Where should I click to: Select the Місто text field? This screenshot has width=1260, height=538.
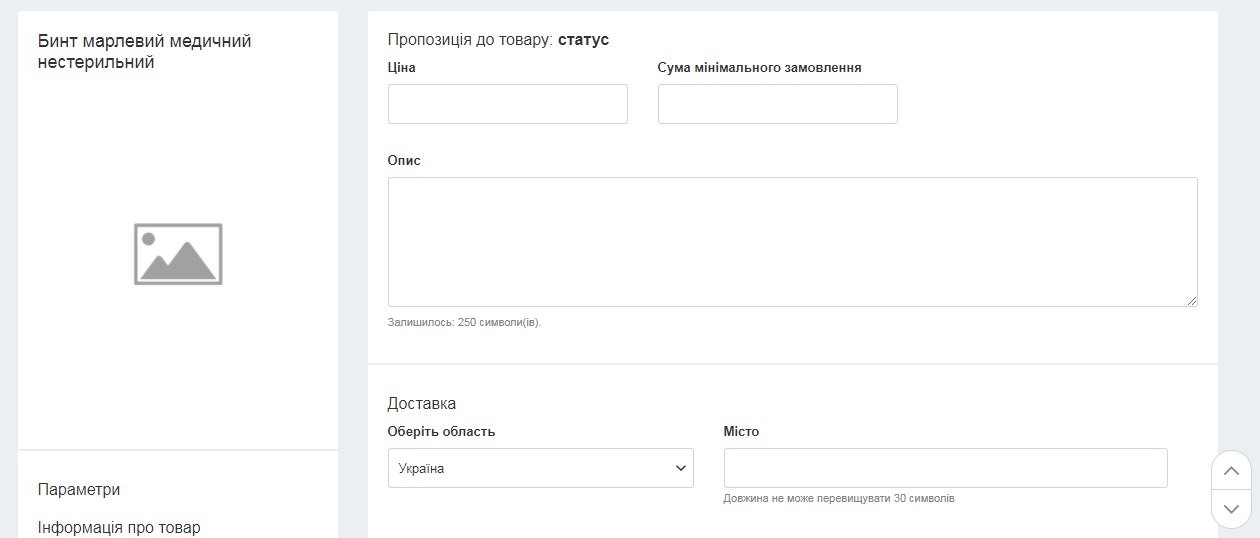pyautogui.click(x=945, y=468)
